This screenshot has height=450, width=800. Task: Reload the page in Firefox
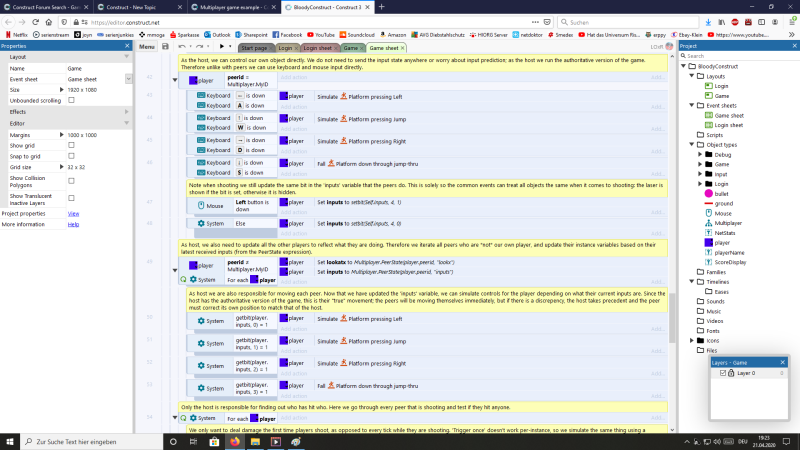tap(35, 22)
